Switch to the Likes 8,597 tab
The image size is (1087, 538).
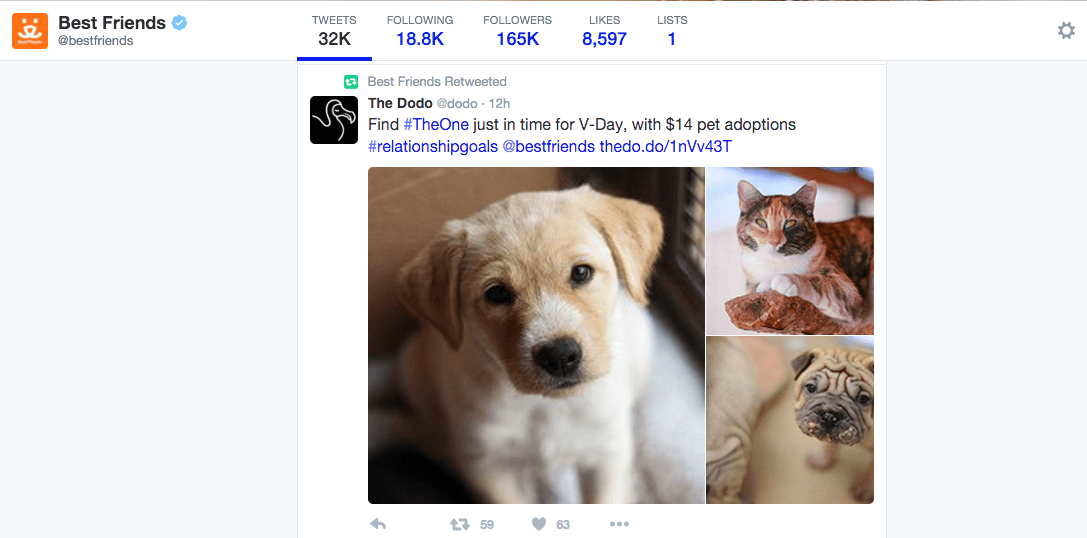click(x=604, y=31)
